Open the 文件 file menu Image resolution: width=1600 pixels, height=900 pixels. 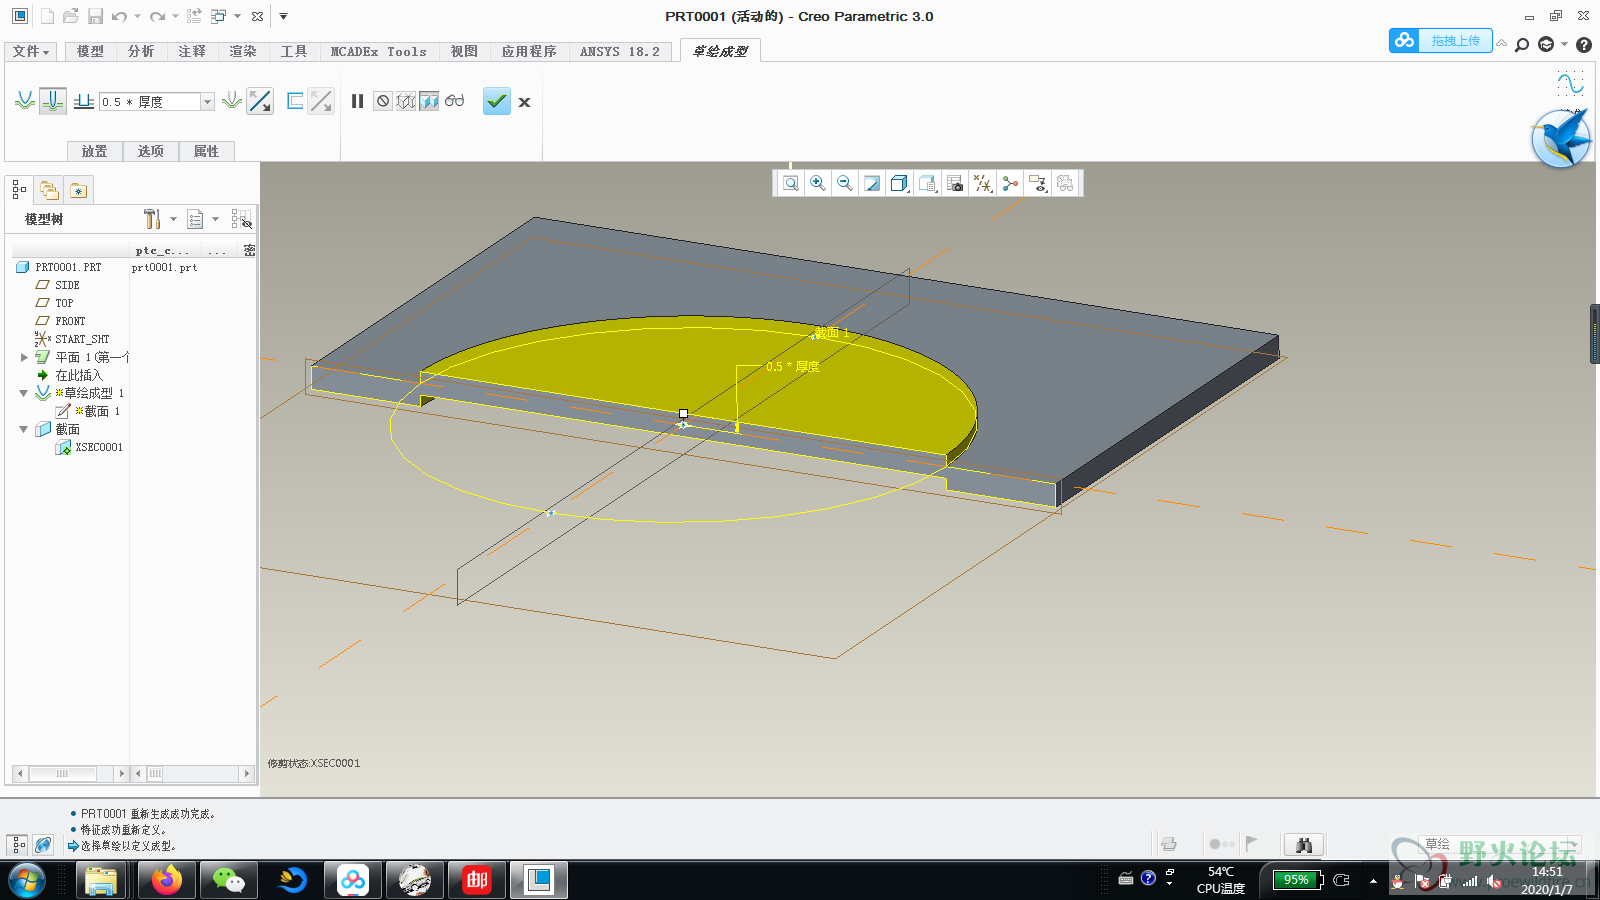[31, 51]
